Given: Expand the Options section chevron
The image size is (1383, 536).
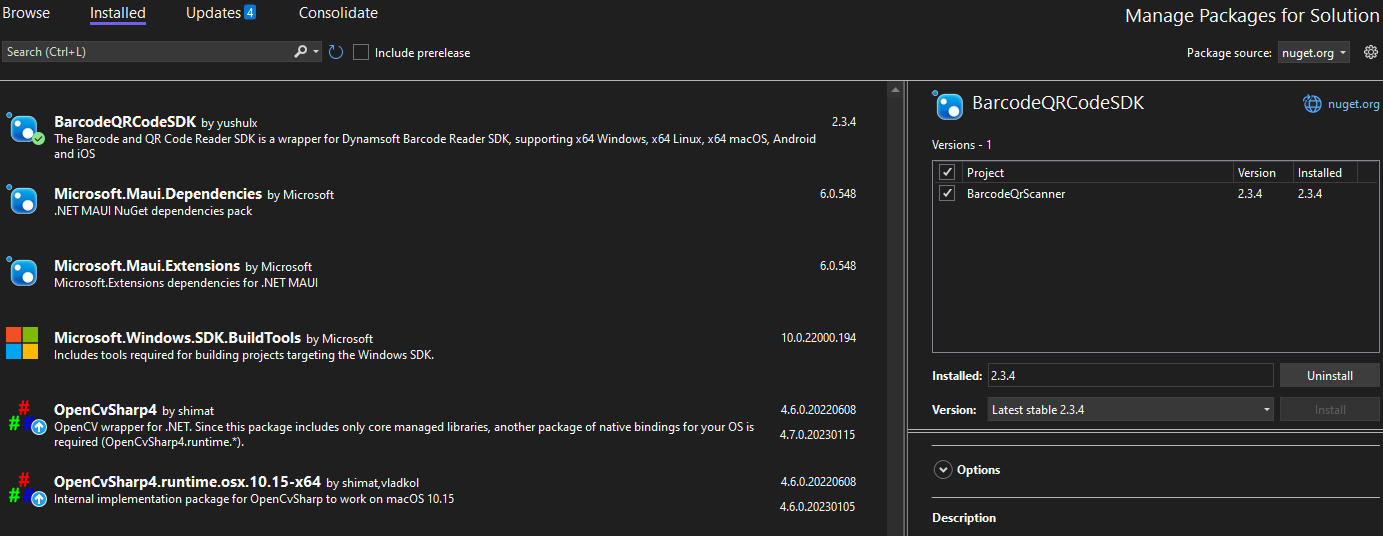Looking at the screenshot, I should click(942, 469).
